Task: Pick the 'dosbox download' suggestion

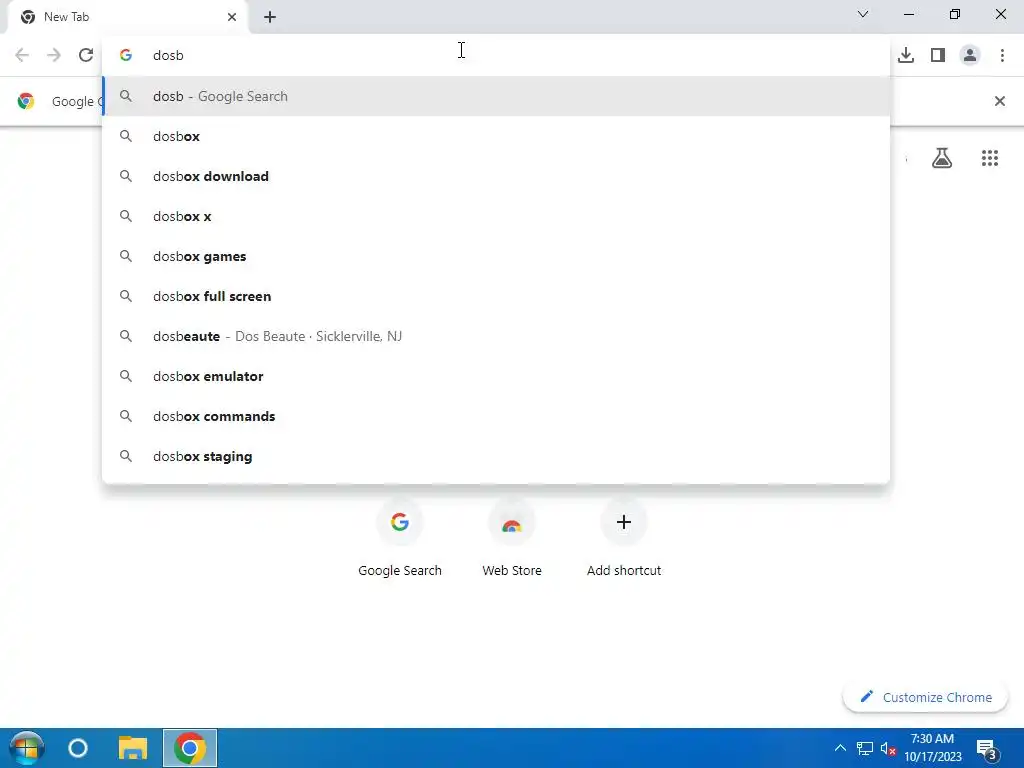Action: 496,176
